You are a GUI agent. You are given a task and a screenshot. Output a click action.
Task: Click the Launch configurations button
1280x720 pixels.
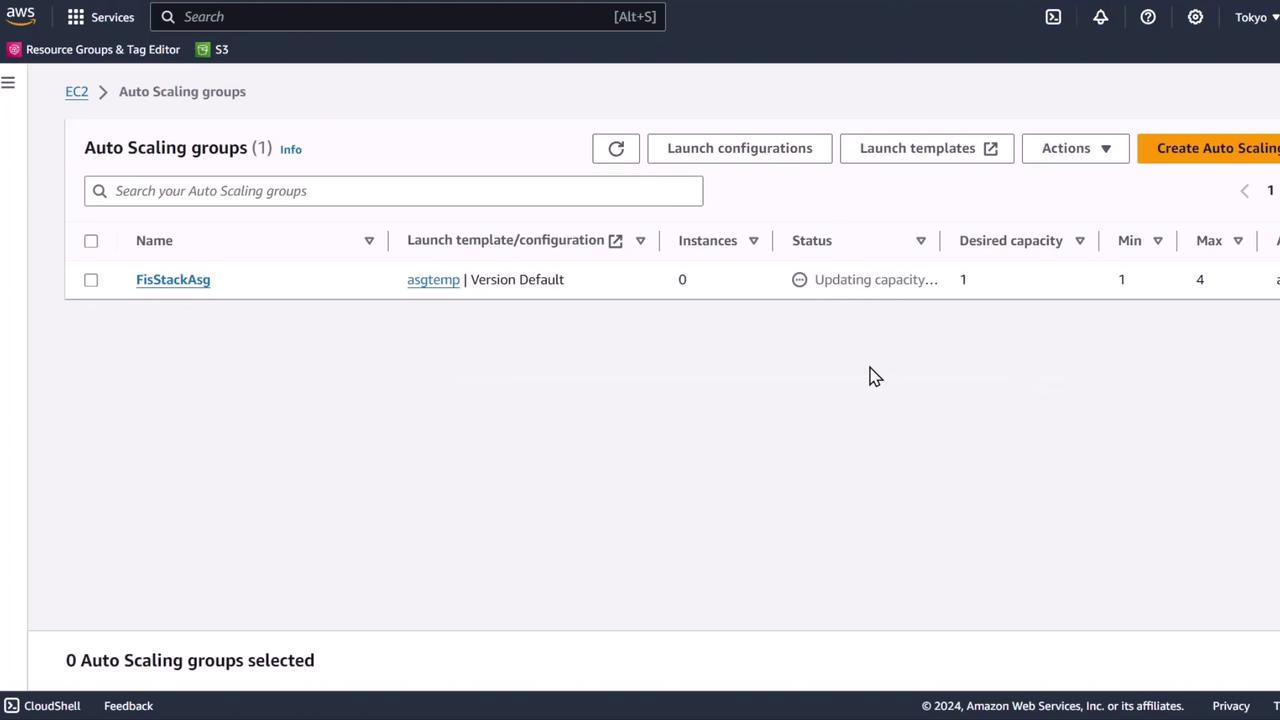740,148
